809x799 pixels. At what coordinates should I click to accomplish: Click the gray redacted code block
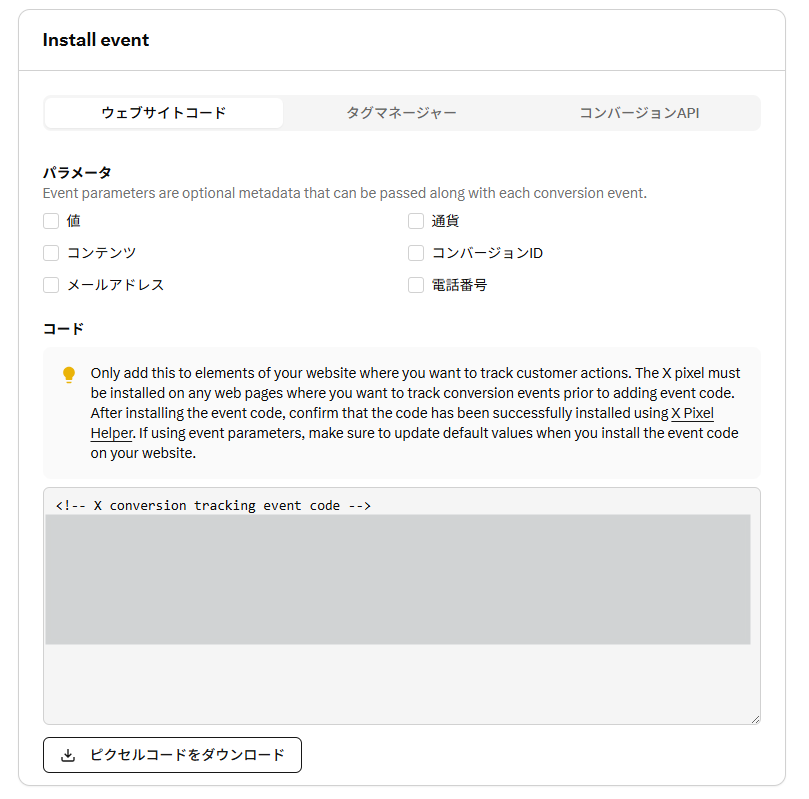click(x=398, y=579)
